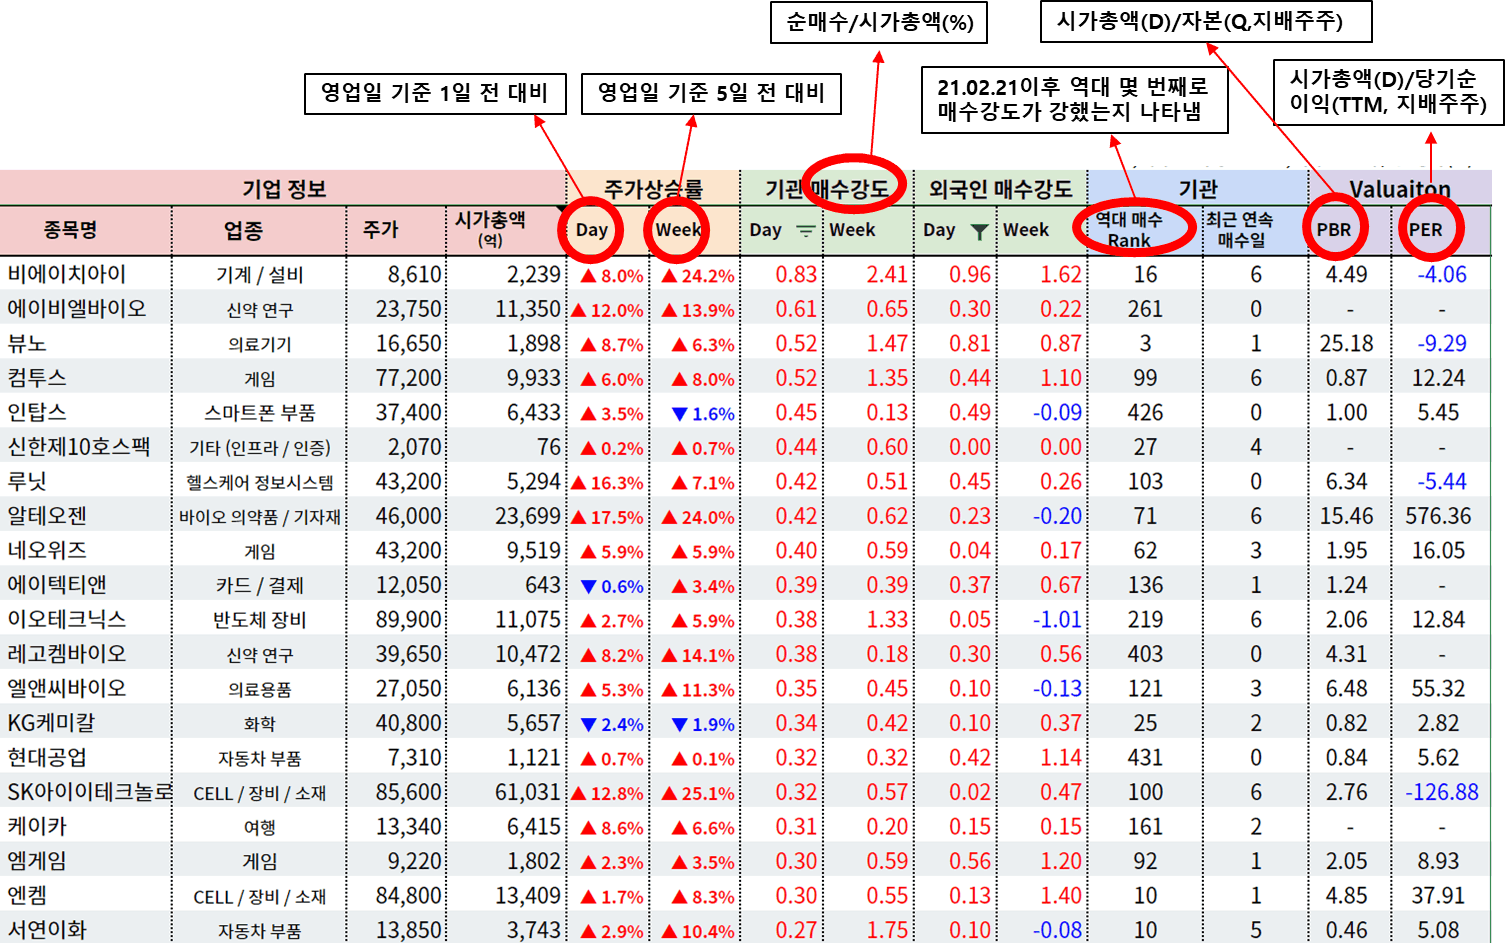Select the 기타 (인프라 / 인증) sector cell
The height and width of the screenshot is (943, 1505).
(x=260, y=448)
